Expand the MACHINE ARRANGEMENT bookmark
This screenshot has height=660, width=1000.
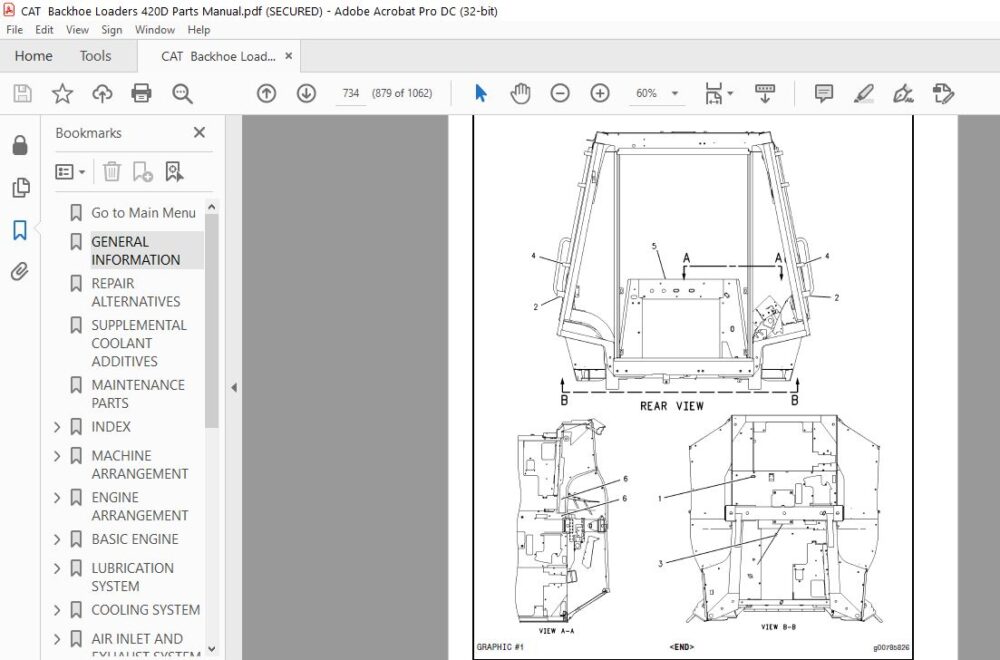point(57,456)
